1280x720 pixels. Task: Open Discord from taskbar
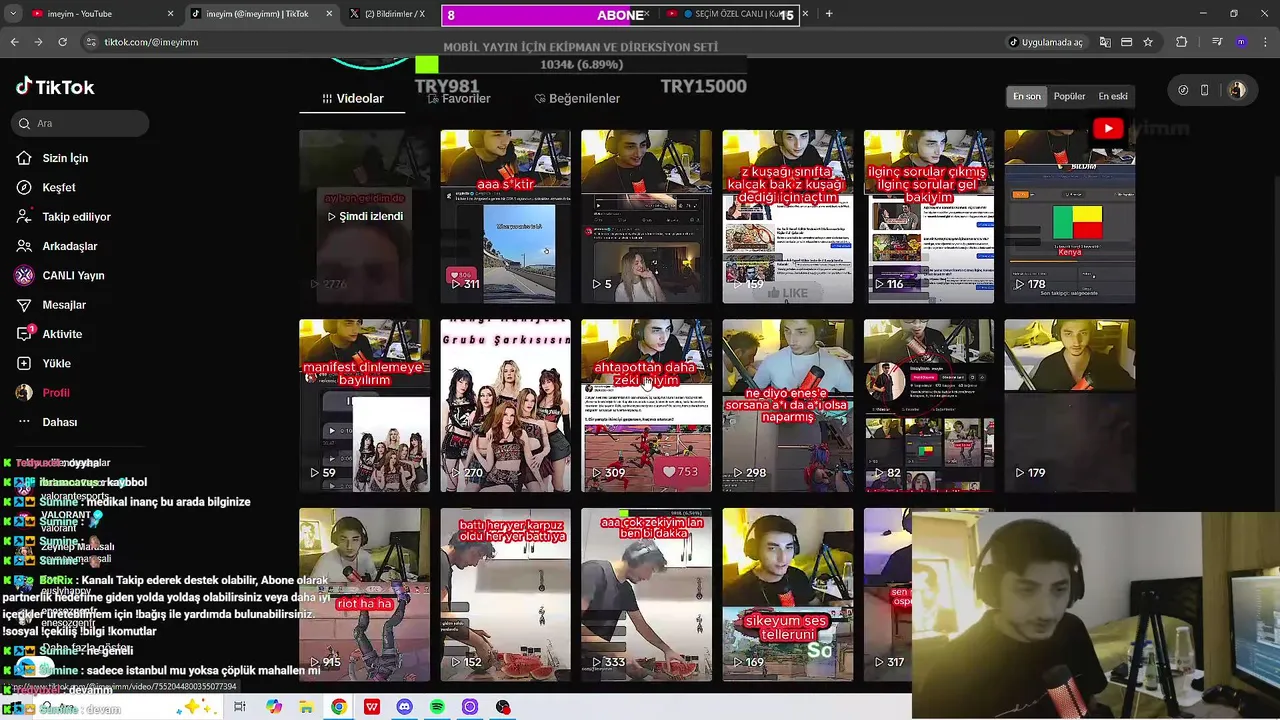tap(404, 707)
